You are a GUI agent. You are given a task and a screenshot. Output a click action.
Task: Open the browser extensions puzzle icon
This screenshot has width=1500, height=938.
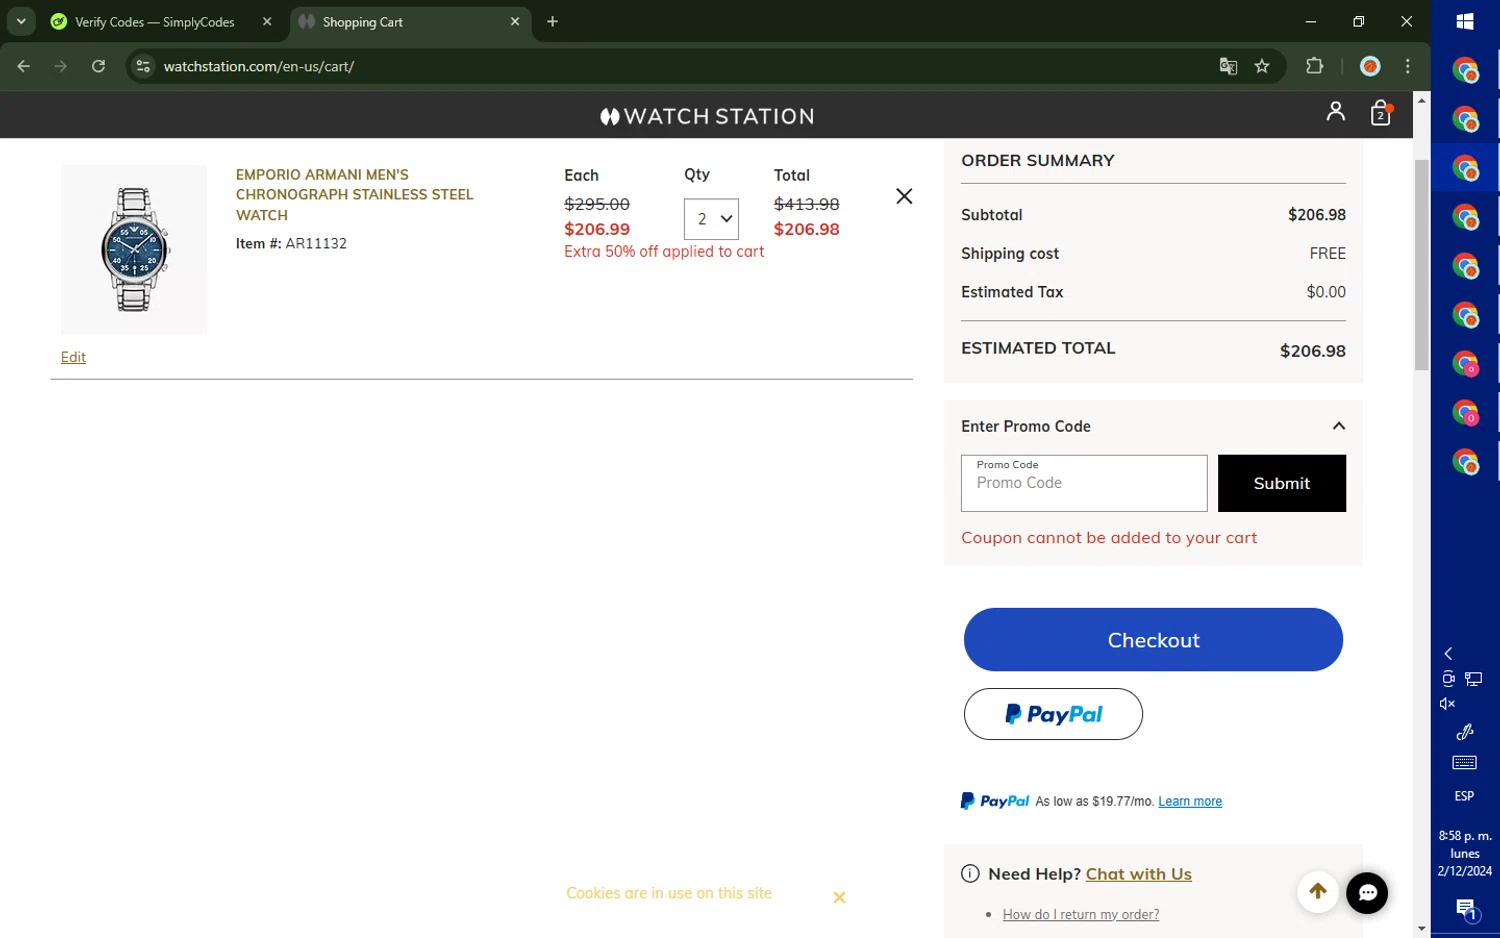(x=1315, y=66)
